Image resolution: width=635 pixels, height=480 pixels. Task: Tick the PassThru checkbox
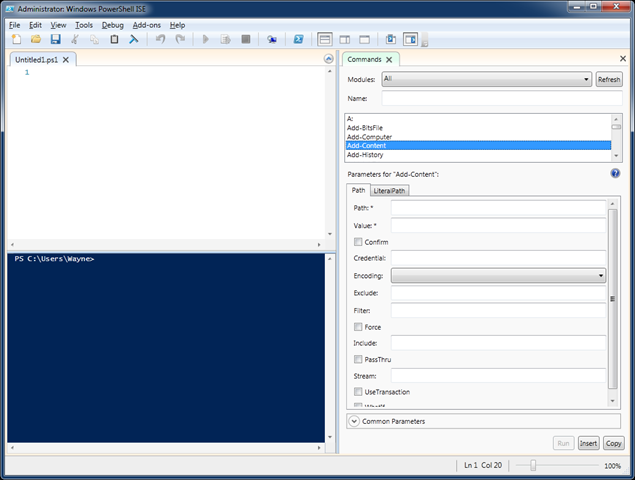point(359,359)
